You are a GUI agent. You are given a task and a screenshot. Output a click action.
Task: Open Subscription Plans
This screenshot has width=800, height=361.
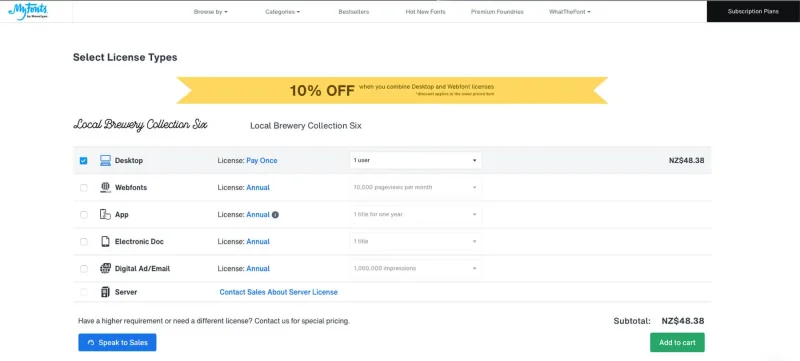tap(753, 11)
